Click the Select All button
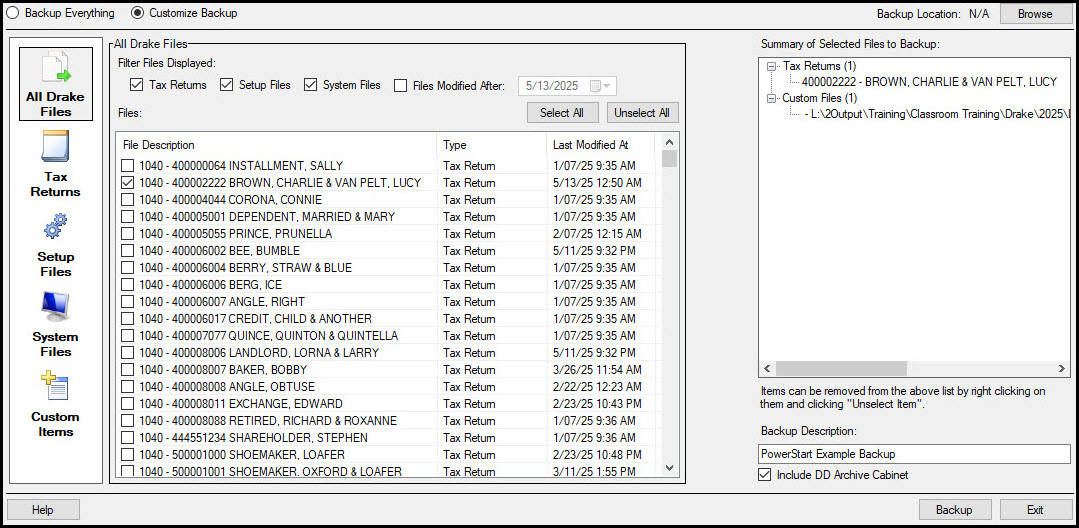Viewport: 1079px width, 528px height. coord(563,113)
